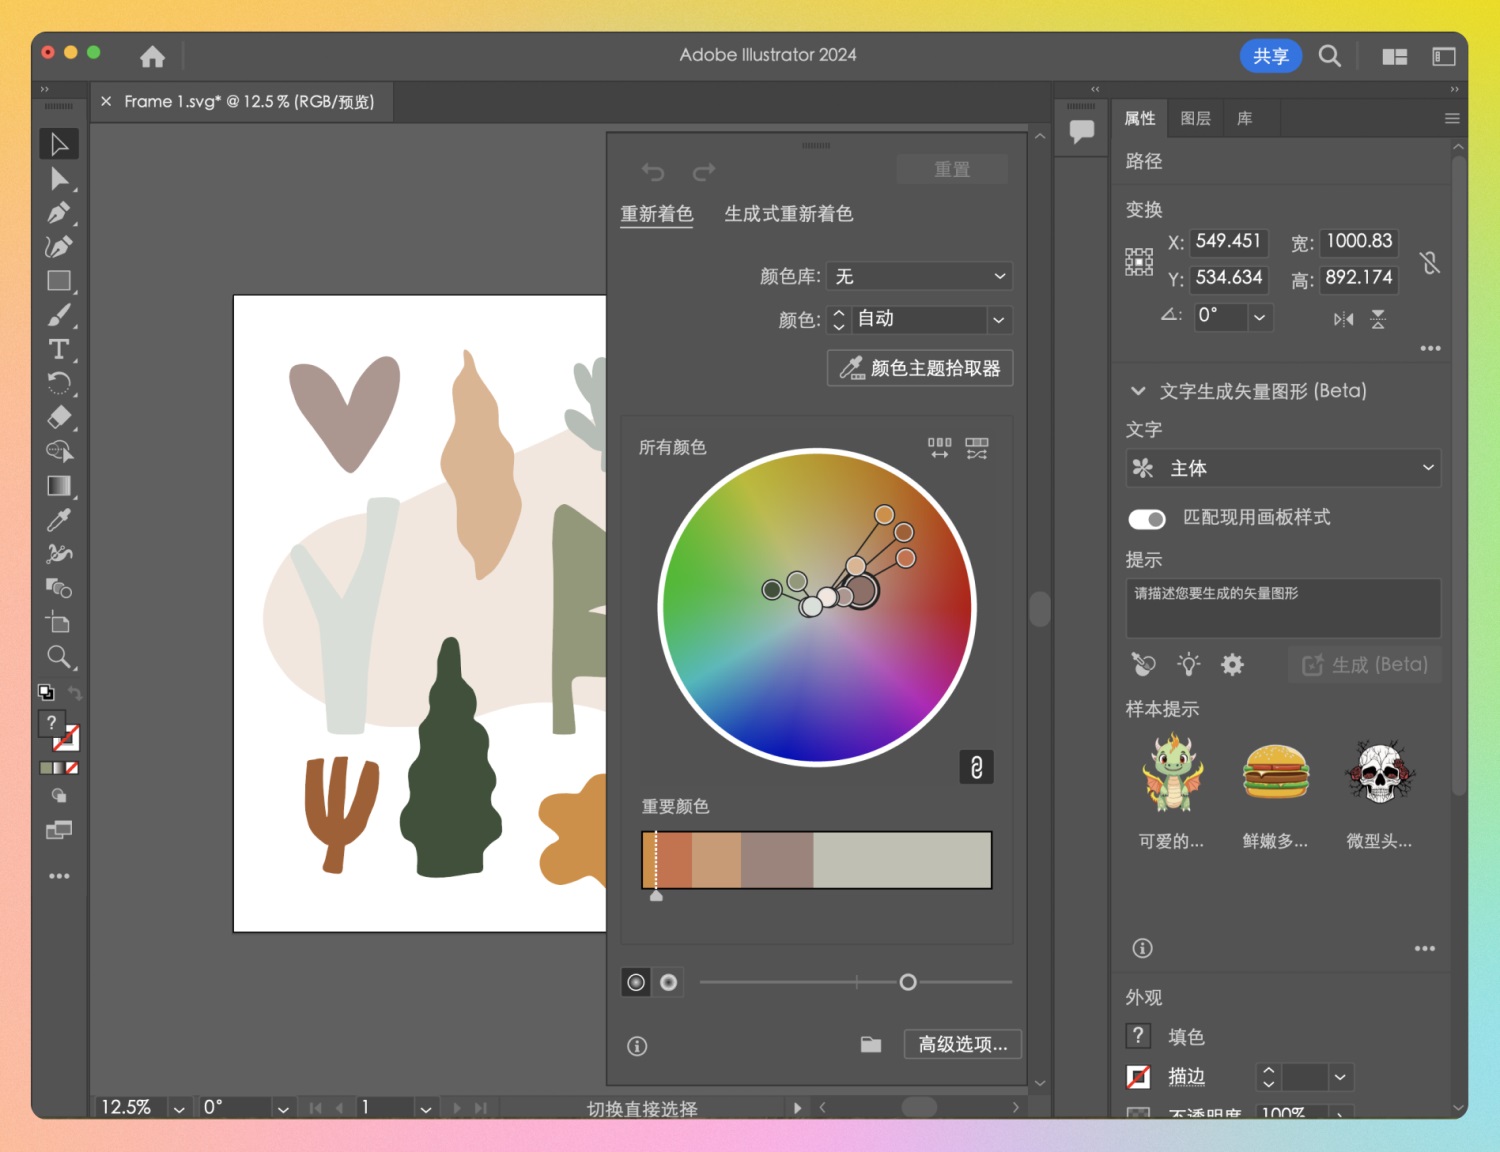Click brightness slider handle

pos(908,982)
